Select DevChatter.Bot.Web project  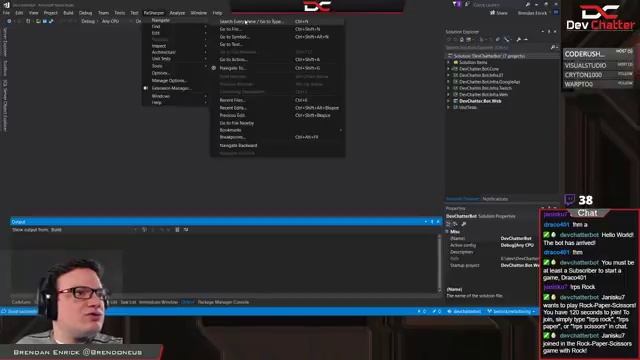pos(480,101)
